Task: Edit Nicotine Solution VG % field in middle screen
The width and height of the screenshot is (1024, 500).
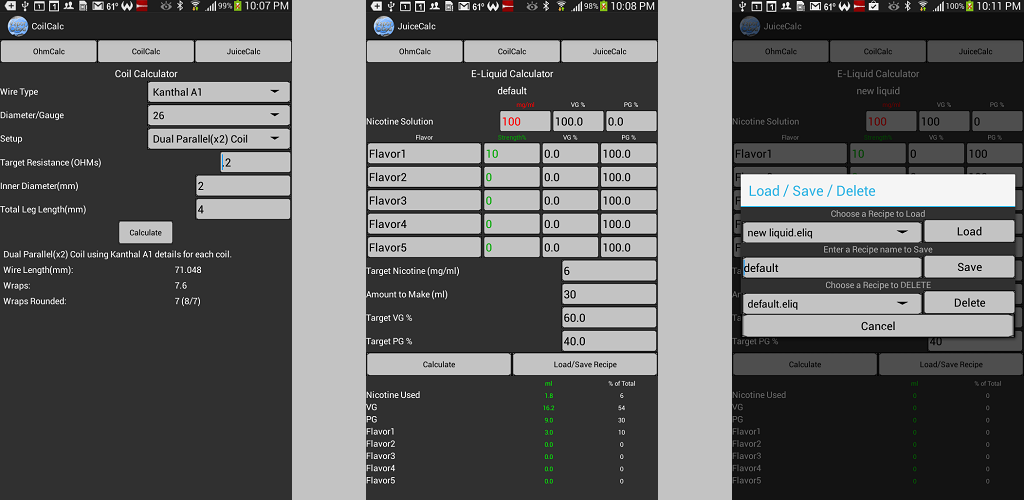Action: (x=579, y=121)
